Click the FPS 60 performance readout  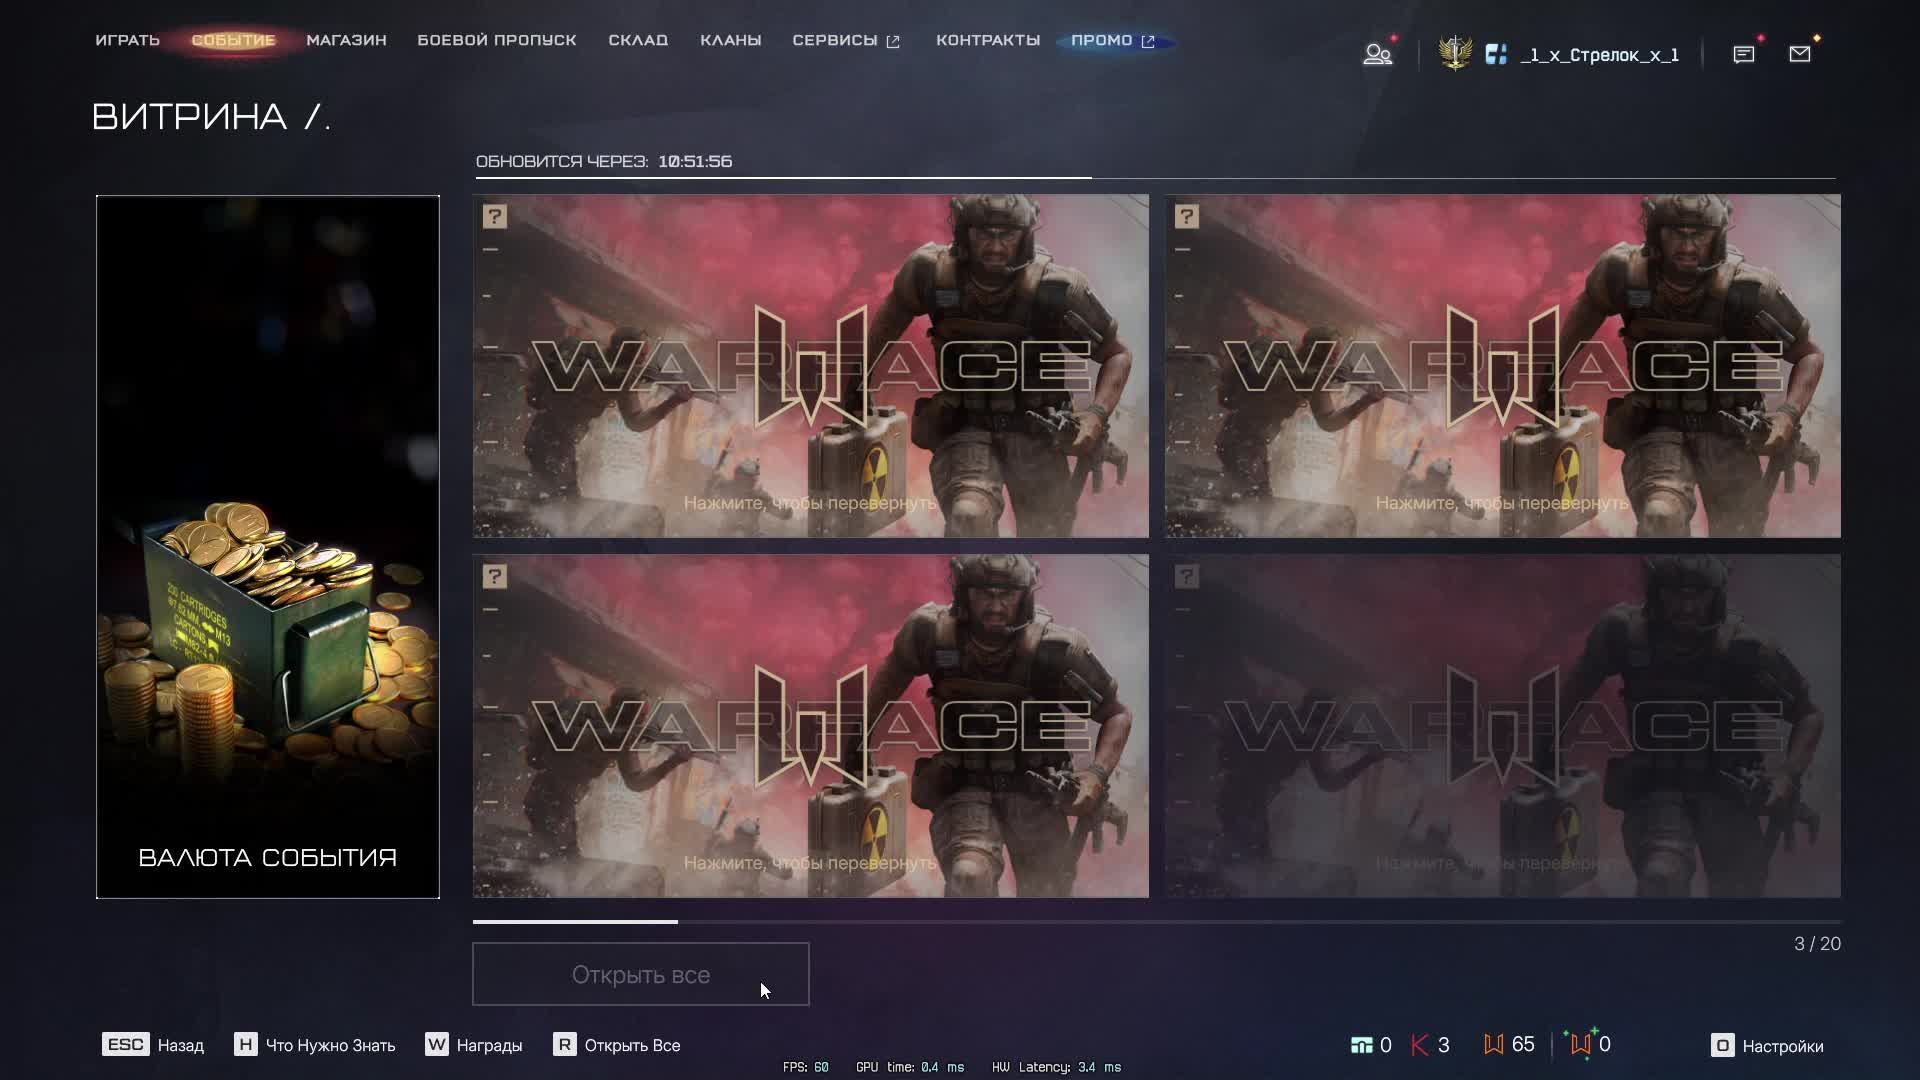(x=806, y=1067)
